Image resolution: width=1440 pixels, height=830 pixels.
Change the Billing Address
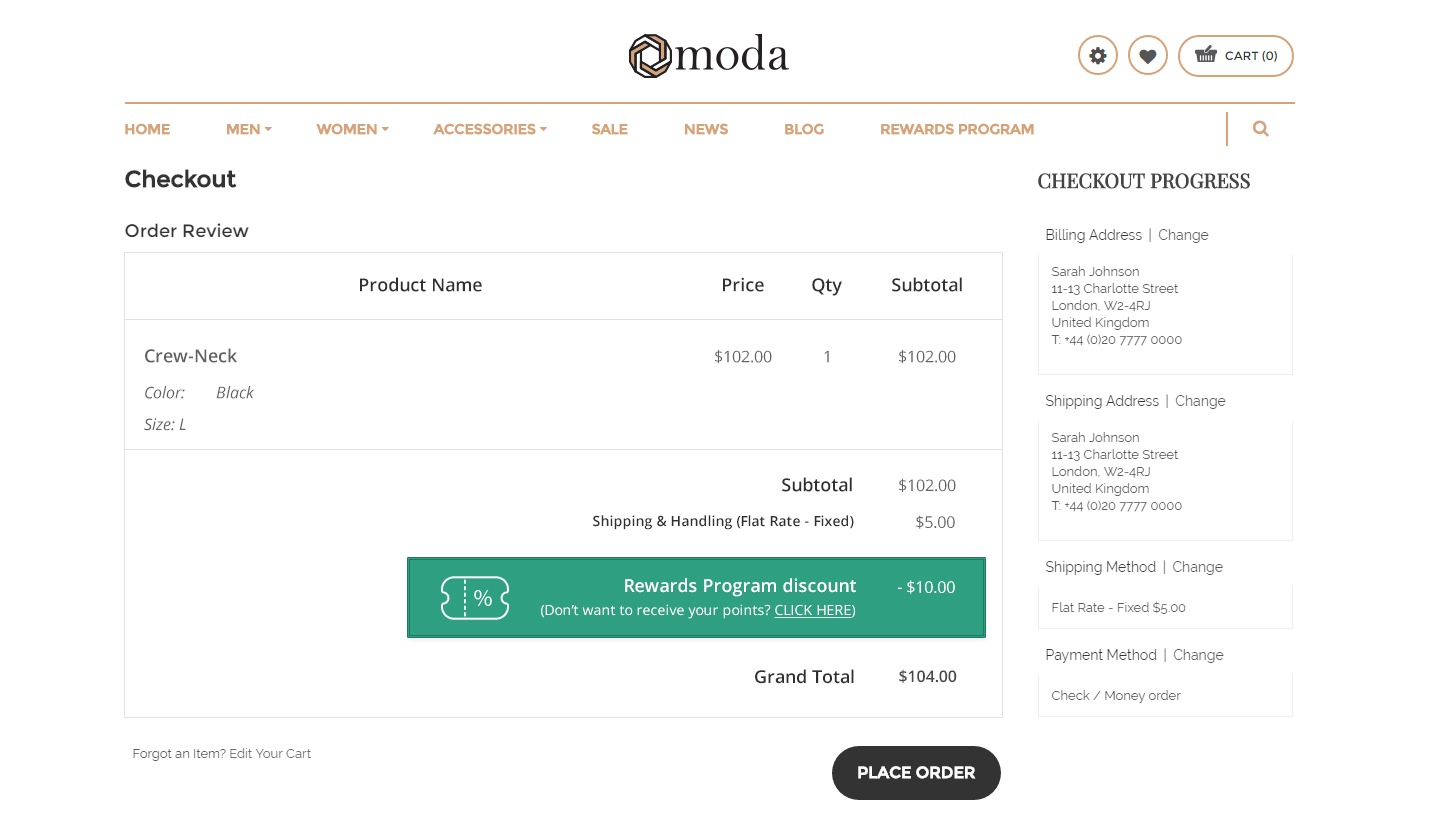(x=1183, y=235)
